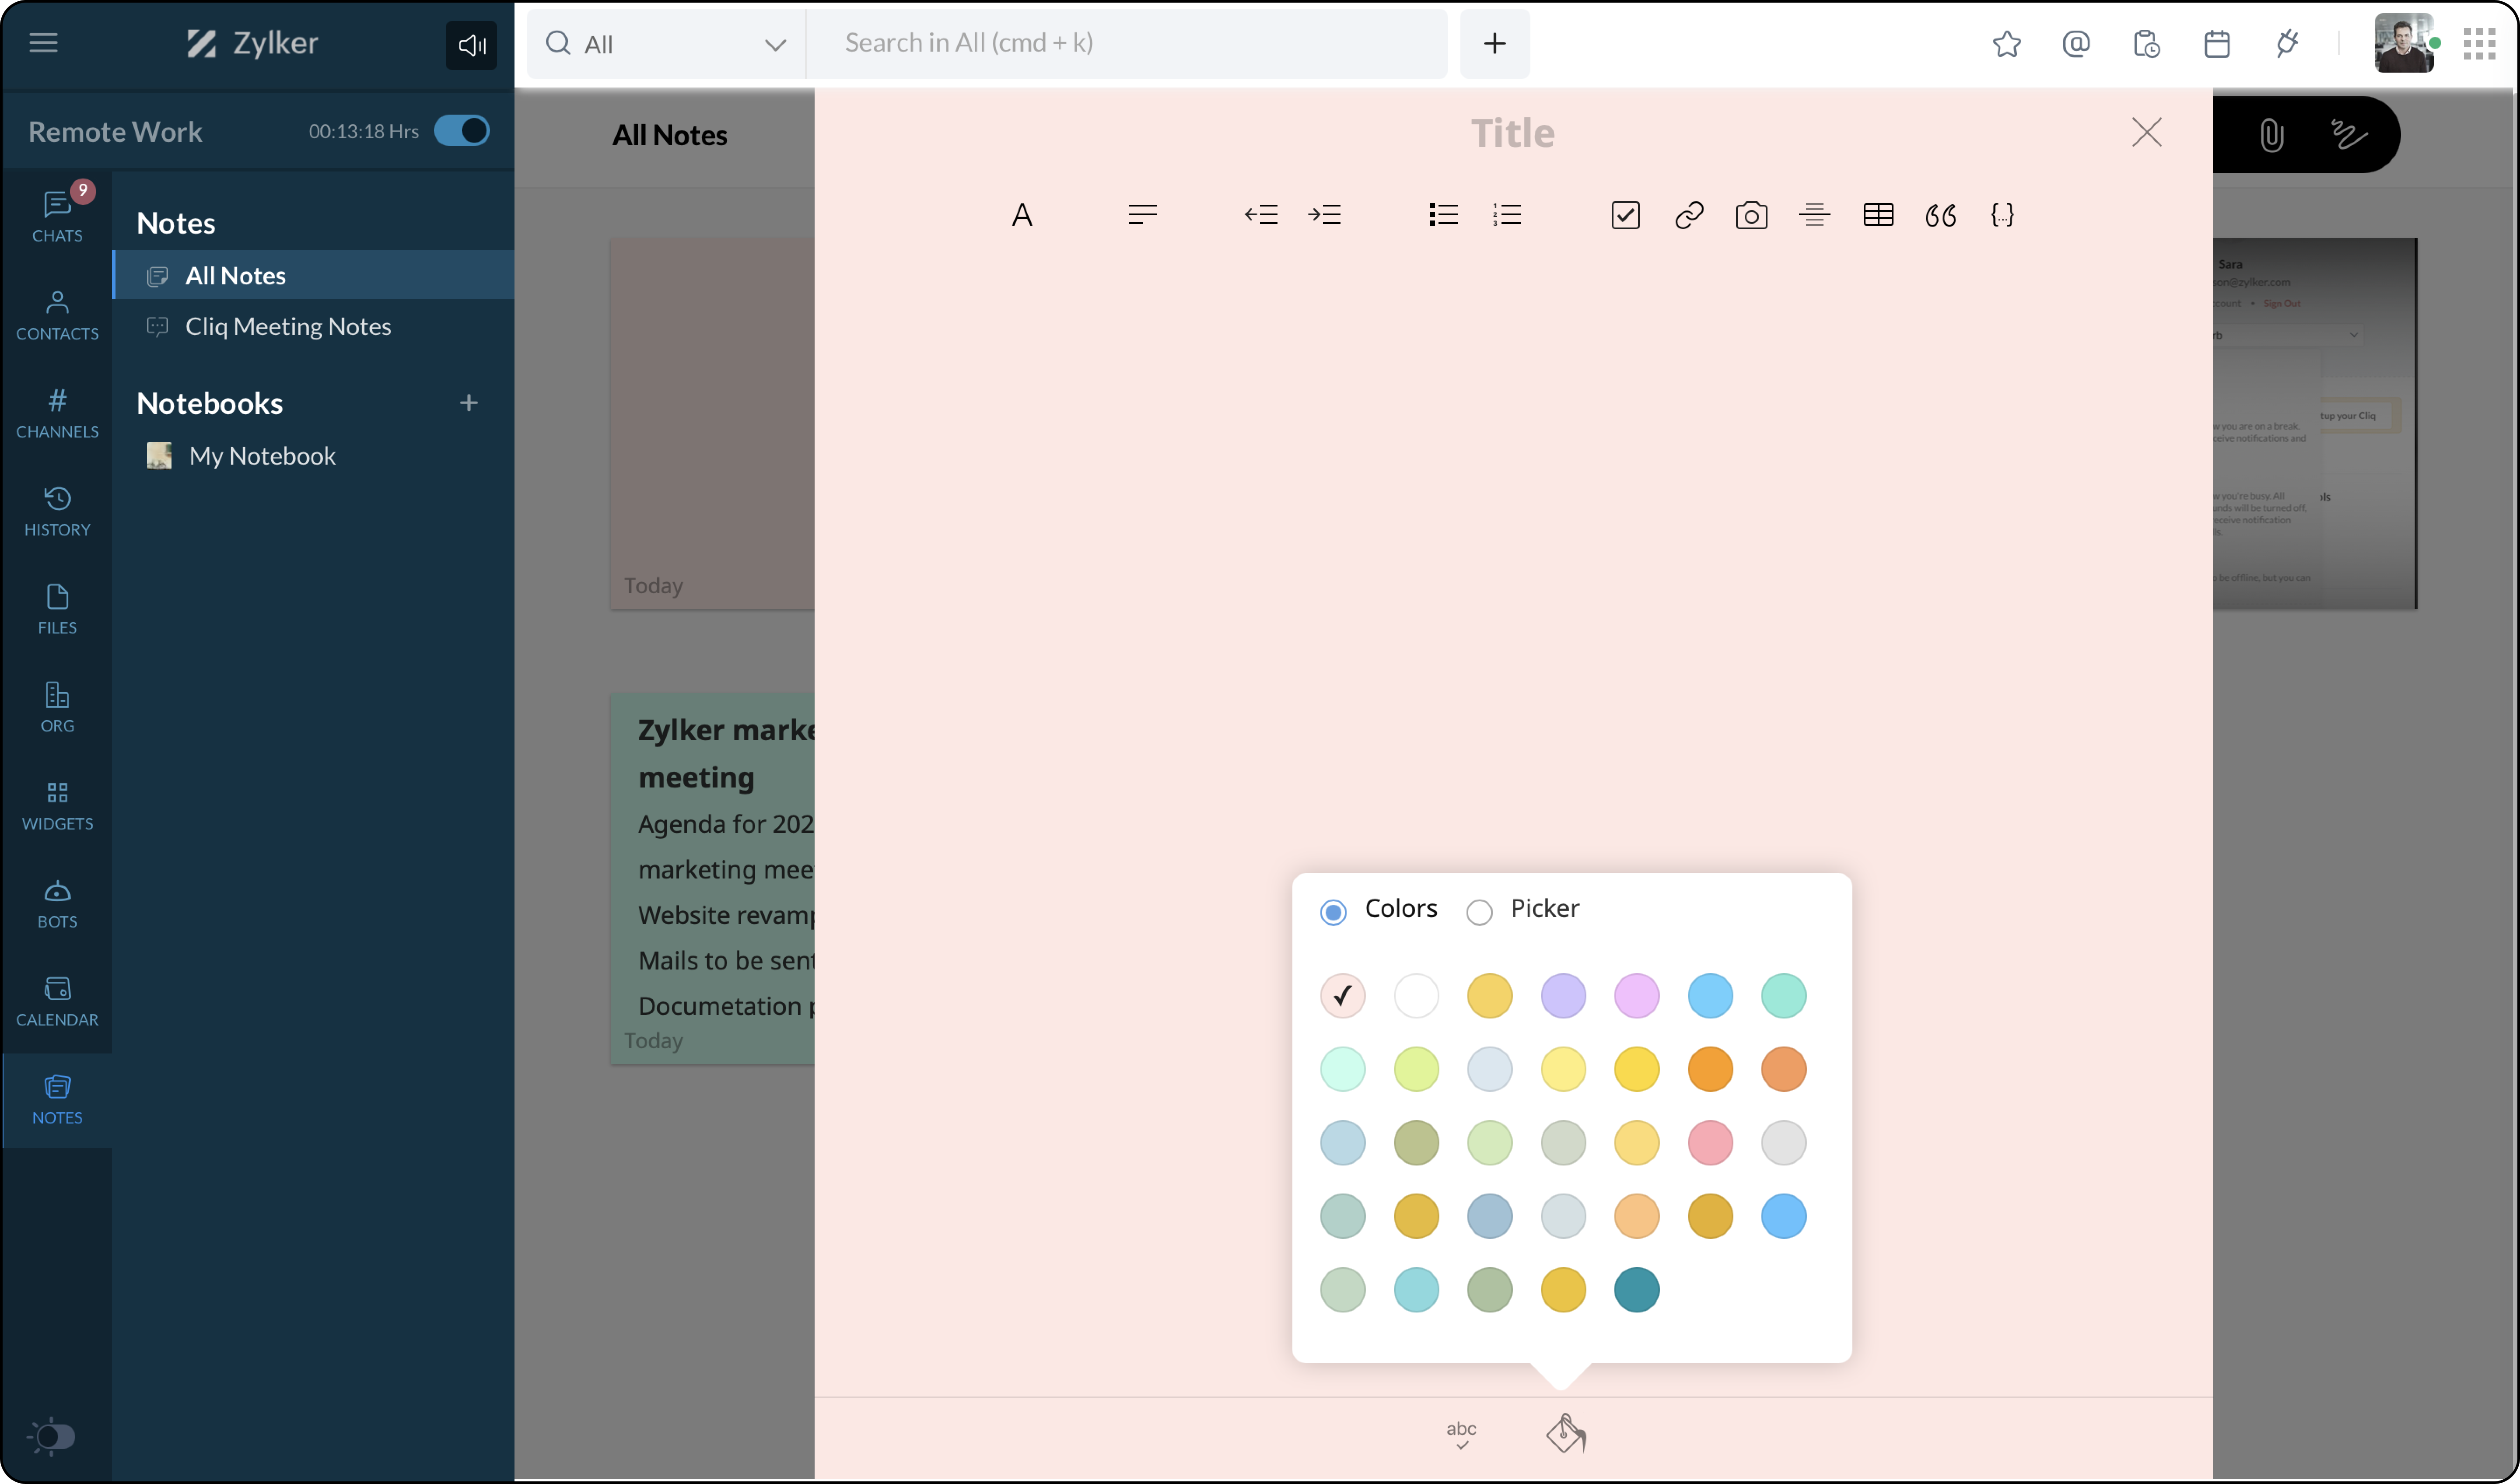The width and height of the screenshot is (2520, 1484).
Task: Open Cliq Meeting Notes section
Action: 288,327
